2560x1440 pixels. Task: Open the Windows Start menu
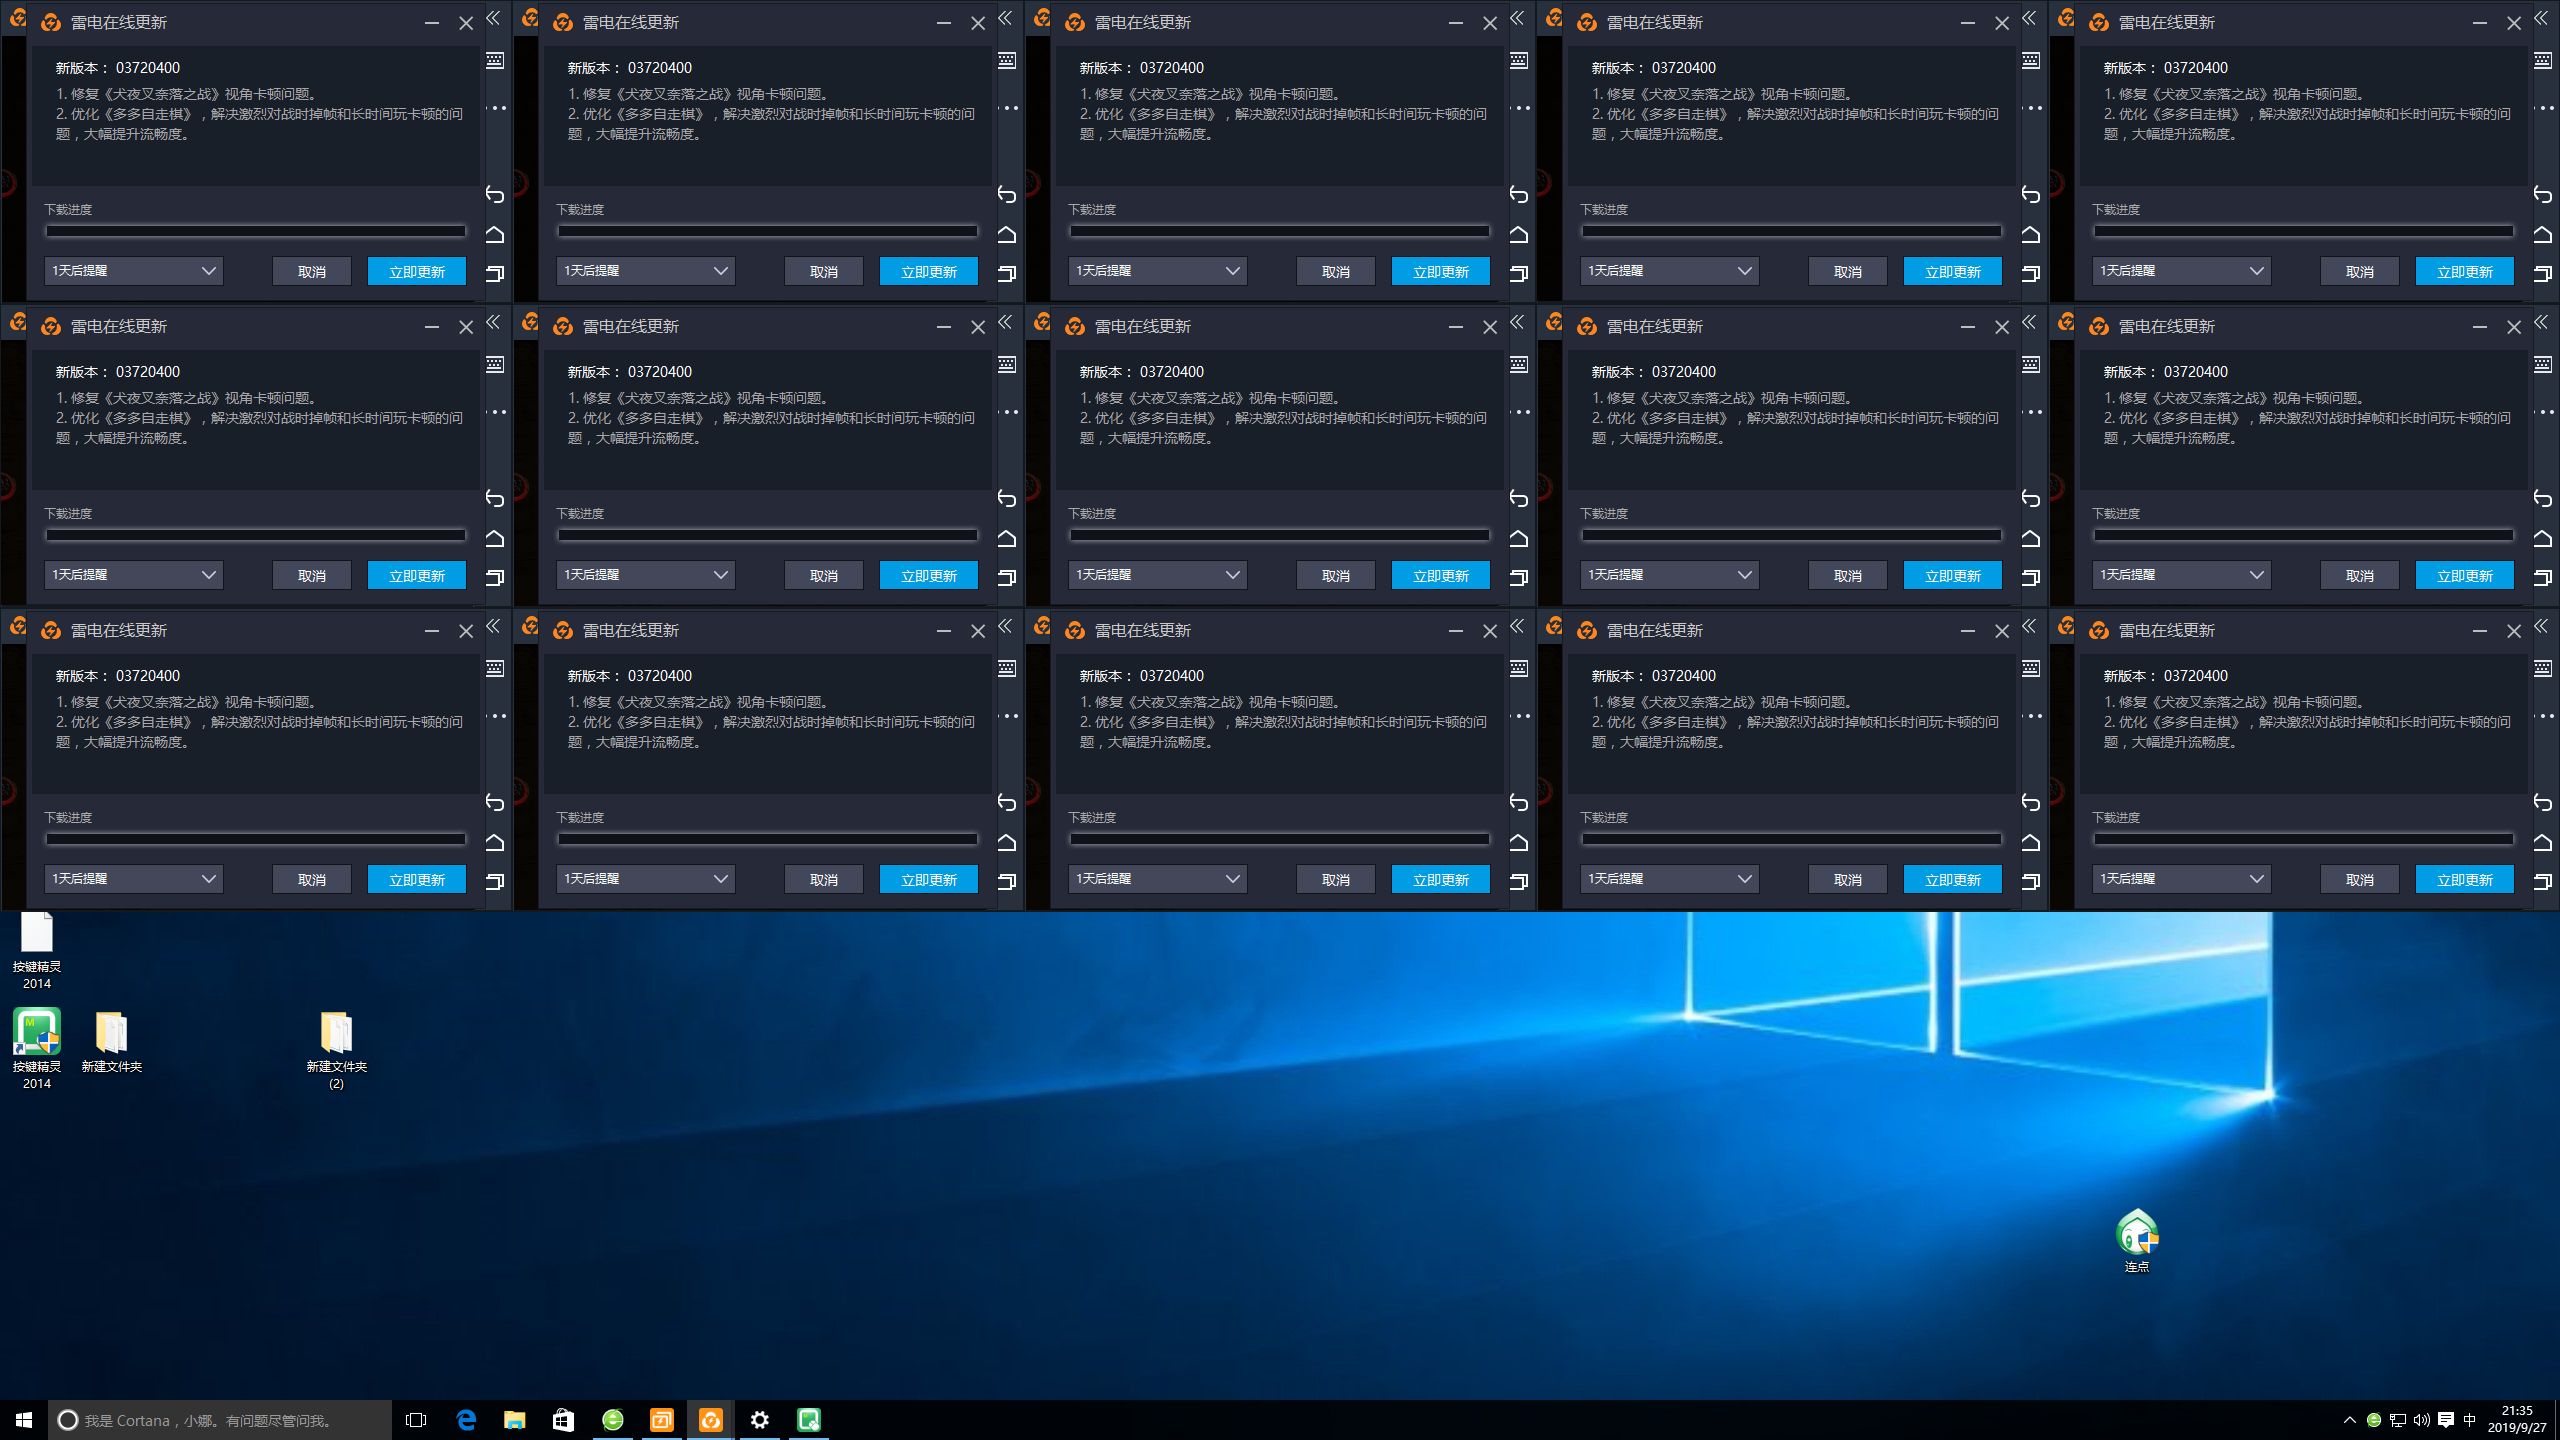click(x=24, y=1420)
